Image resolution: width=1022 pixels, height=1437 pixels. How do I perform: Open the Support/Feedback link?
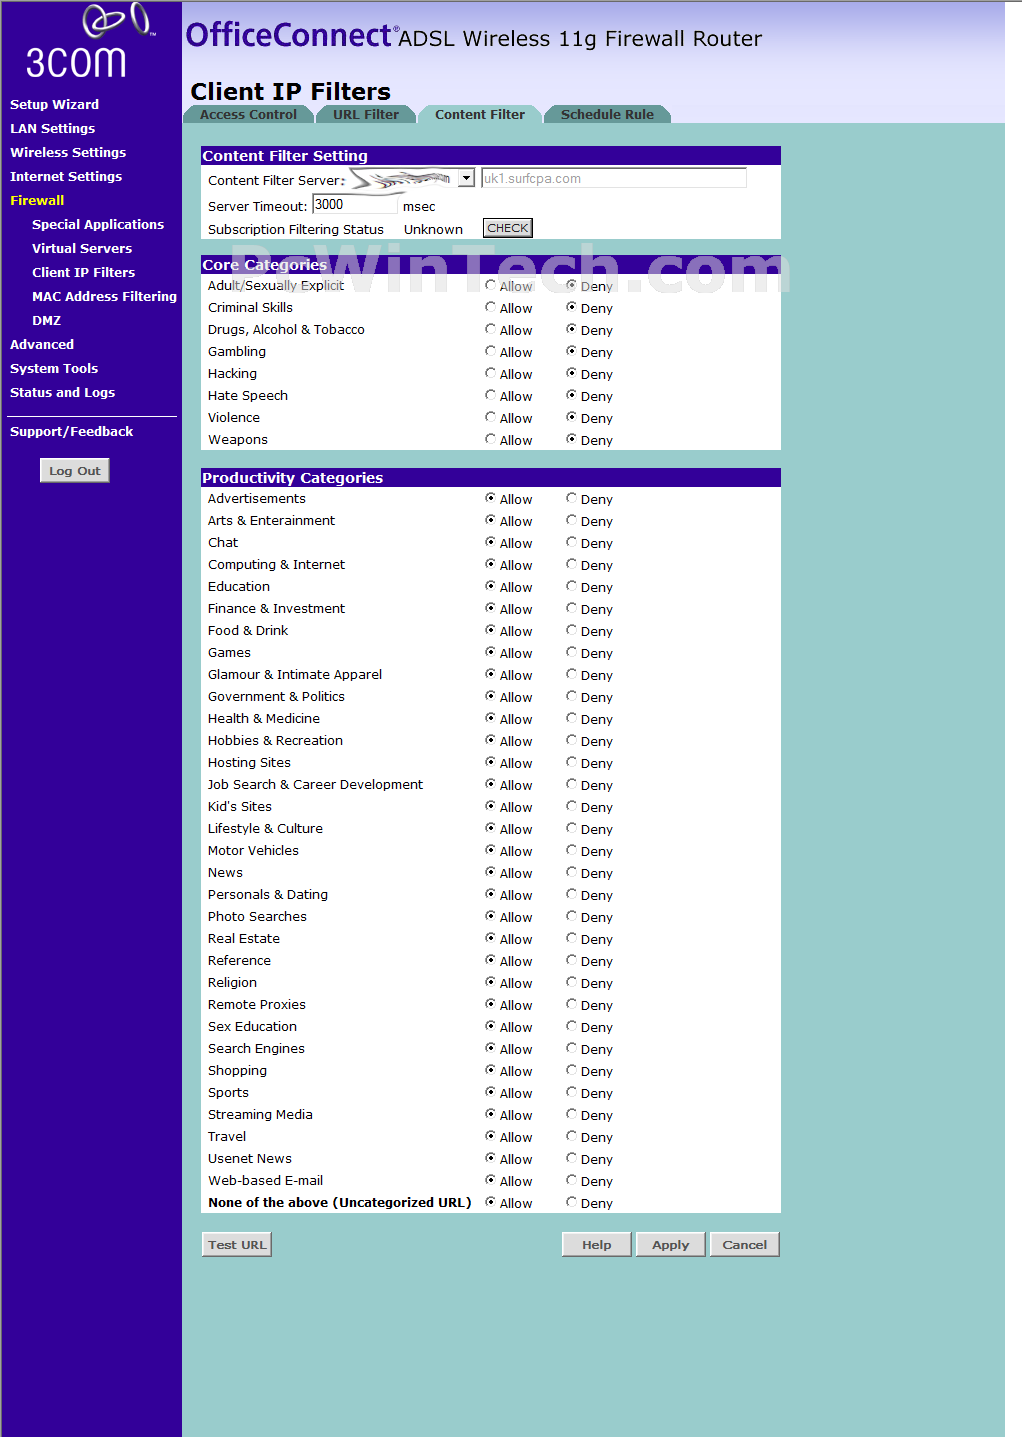click(71, 431)
